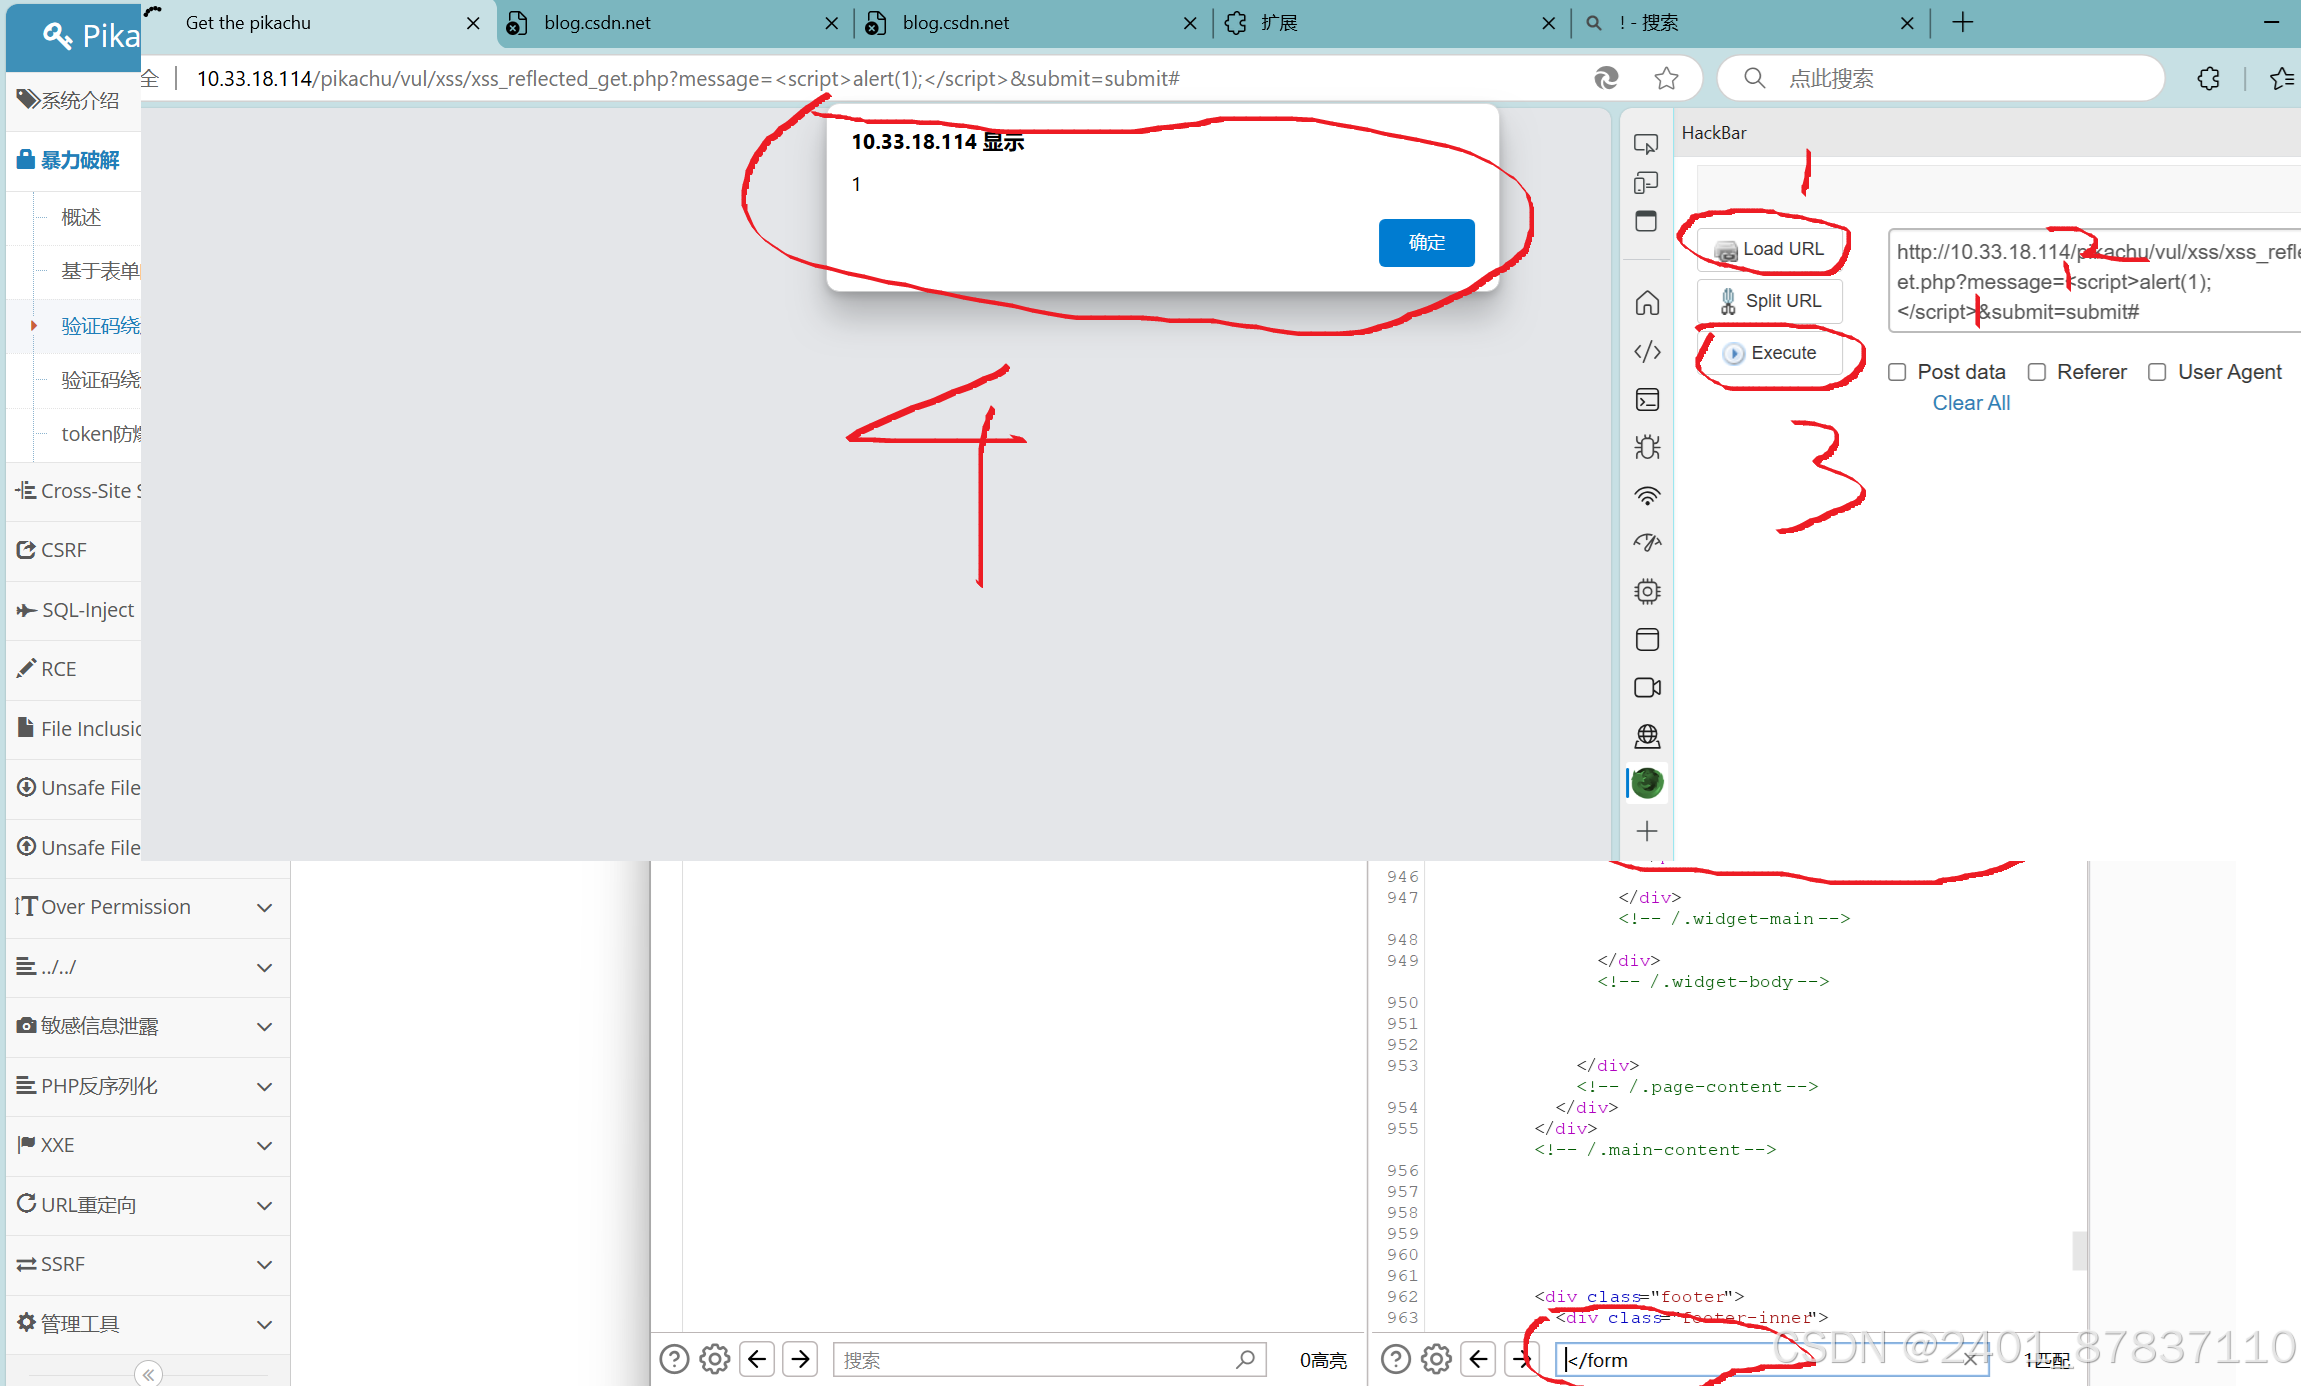Open a new tab with plus button
Screen dimensions: 2301x1386
coord(1963,23)
